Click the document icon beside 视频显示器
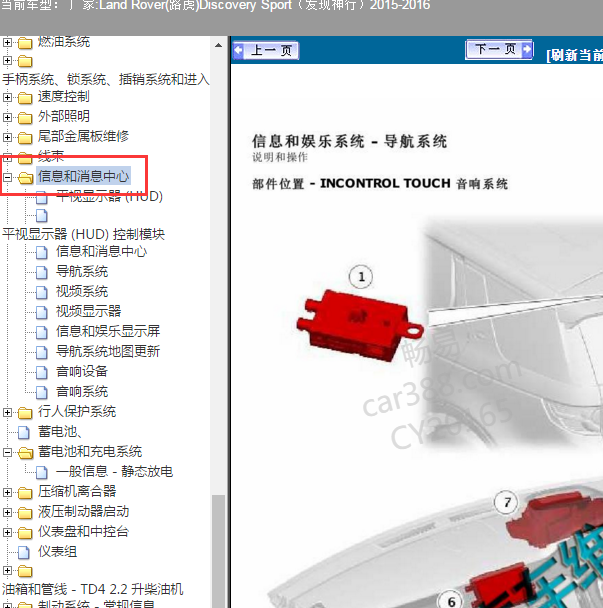The image size is (603, 608). coord(42,312)
